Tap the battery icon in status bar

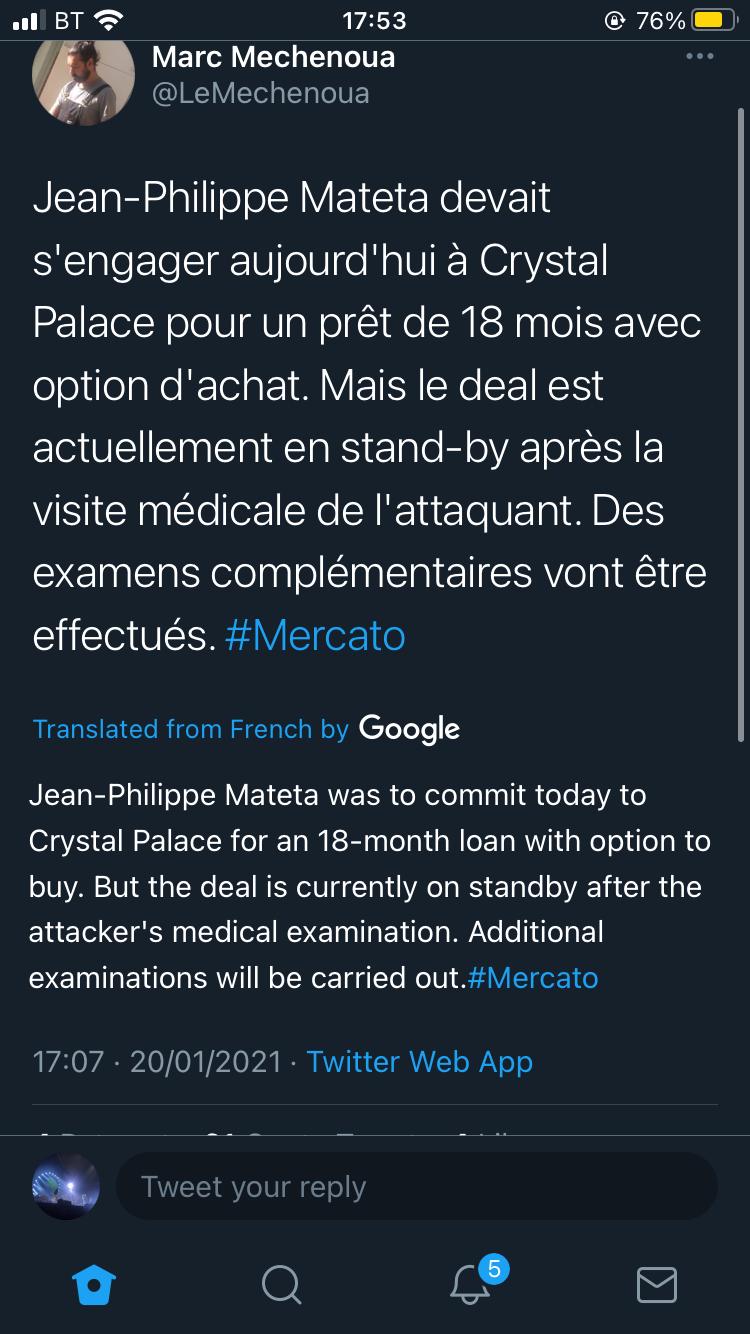[714, 20]
